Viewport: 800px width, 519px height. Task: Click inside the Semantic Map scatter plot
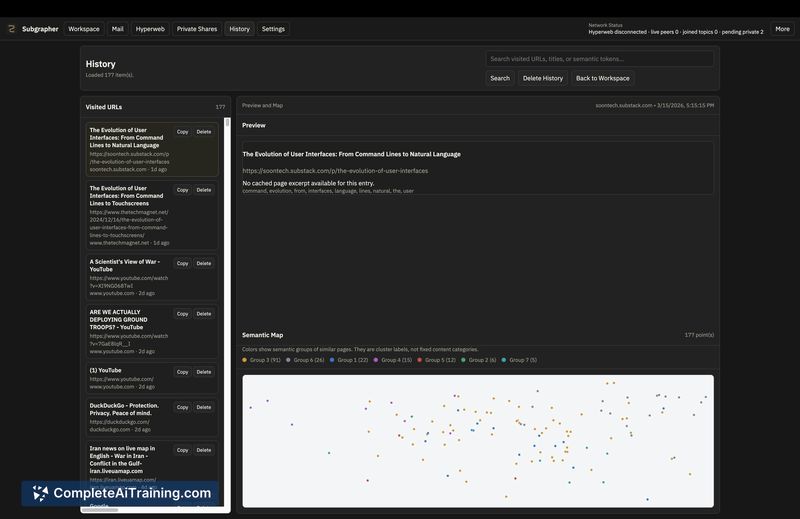tap(478, 441)
